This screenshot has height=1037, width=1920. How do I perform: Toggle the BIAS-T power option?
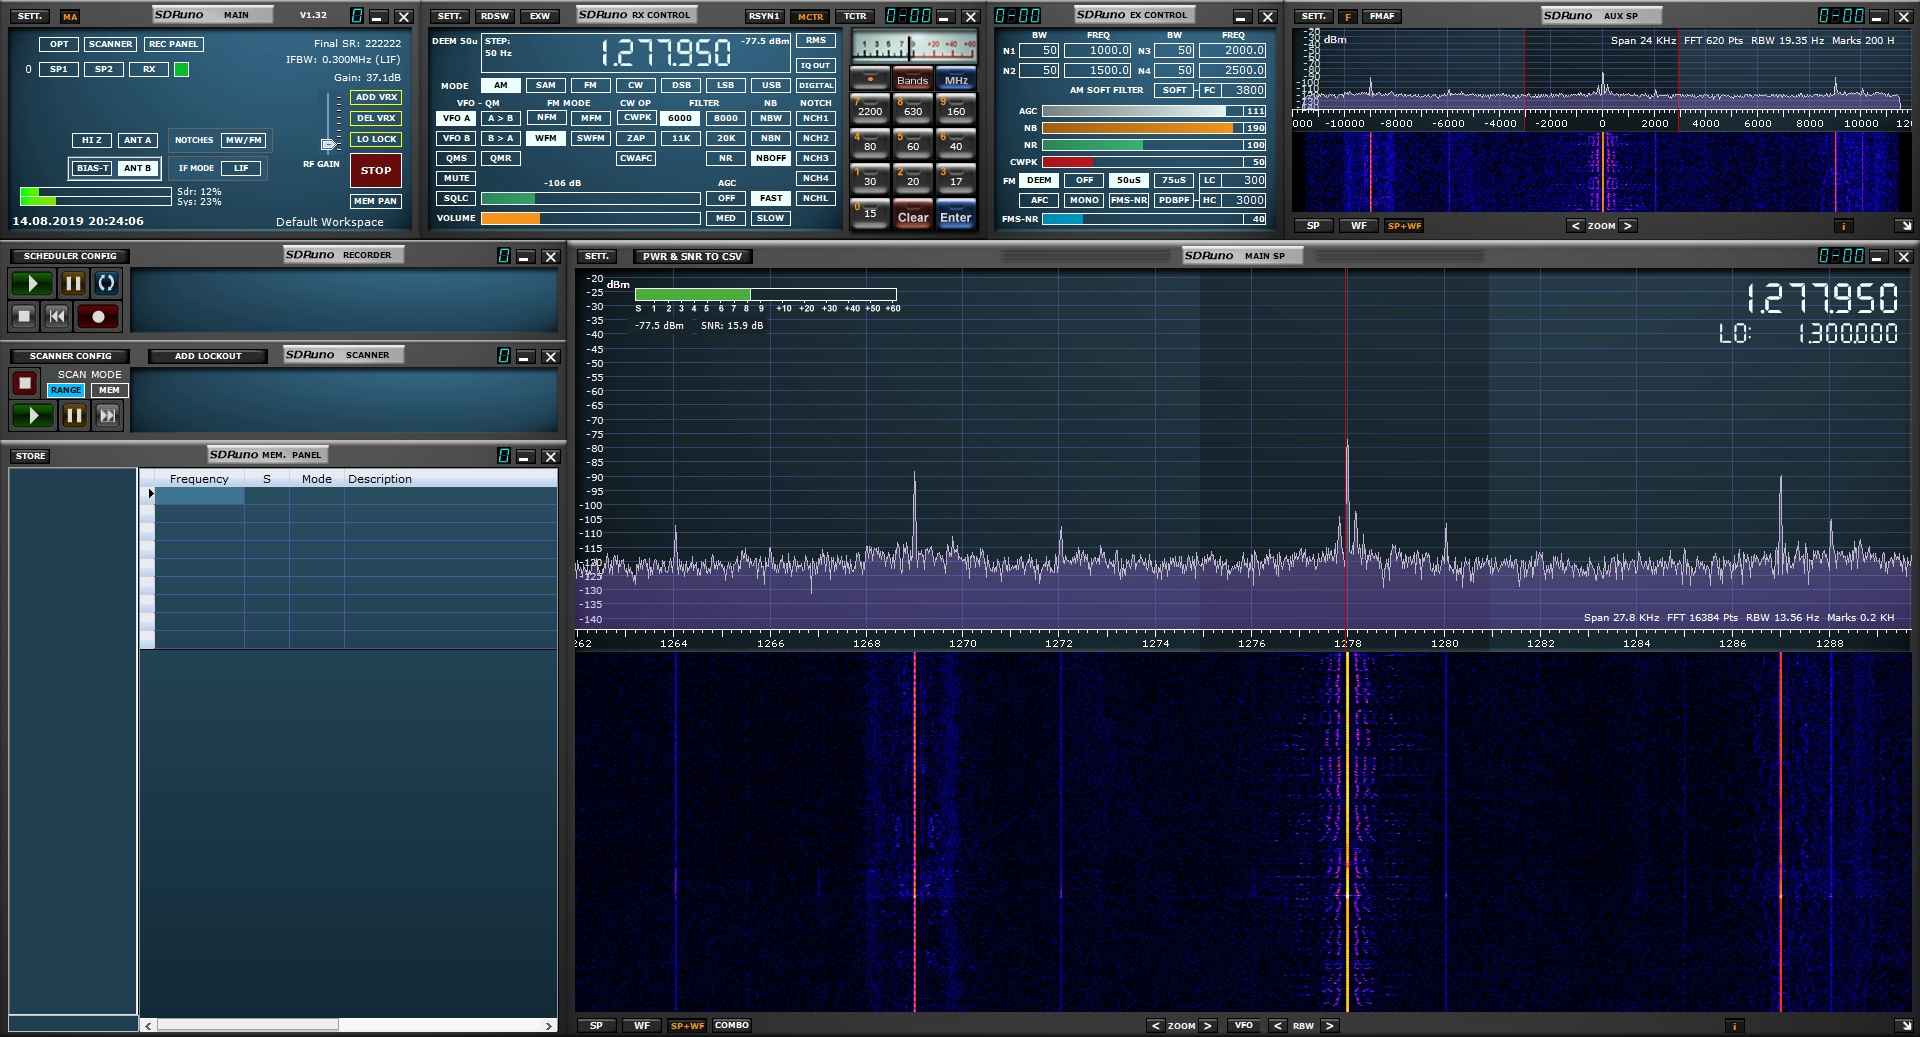pos(93,168)
